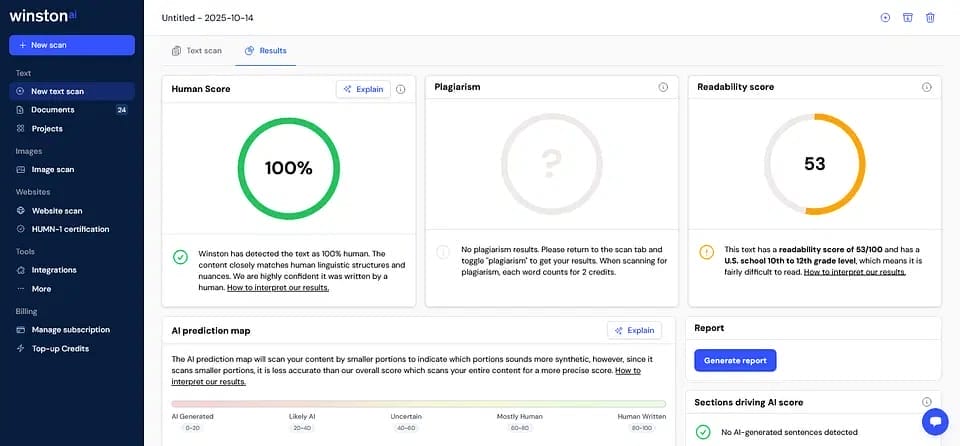
Task: Click the AI prediction gradient scale bar
Action: point(432,404)
